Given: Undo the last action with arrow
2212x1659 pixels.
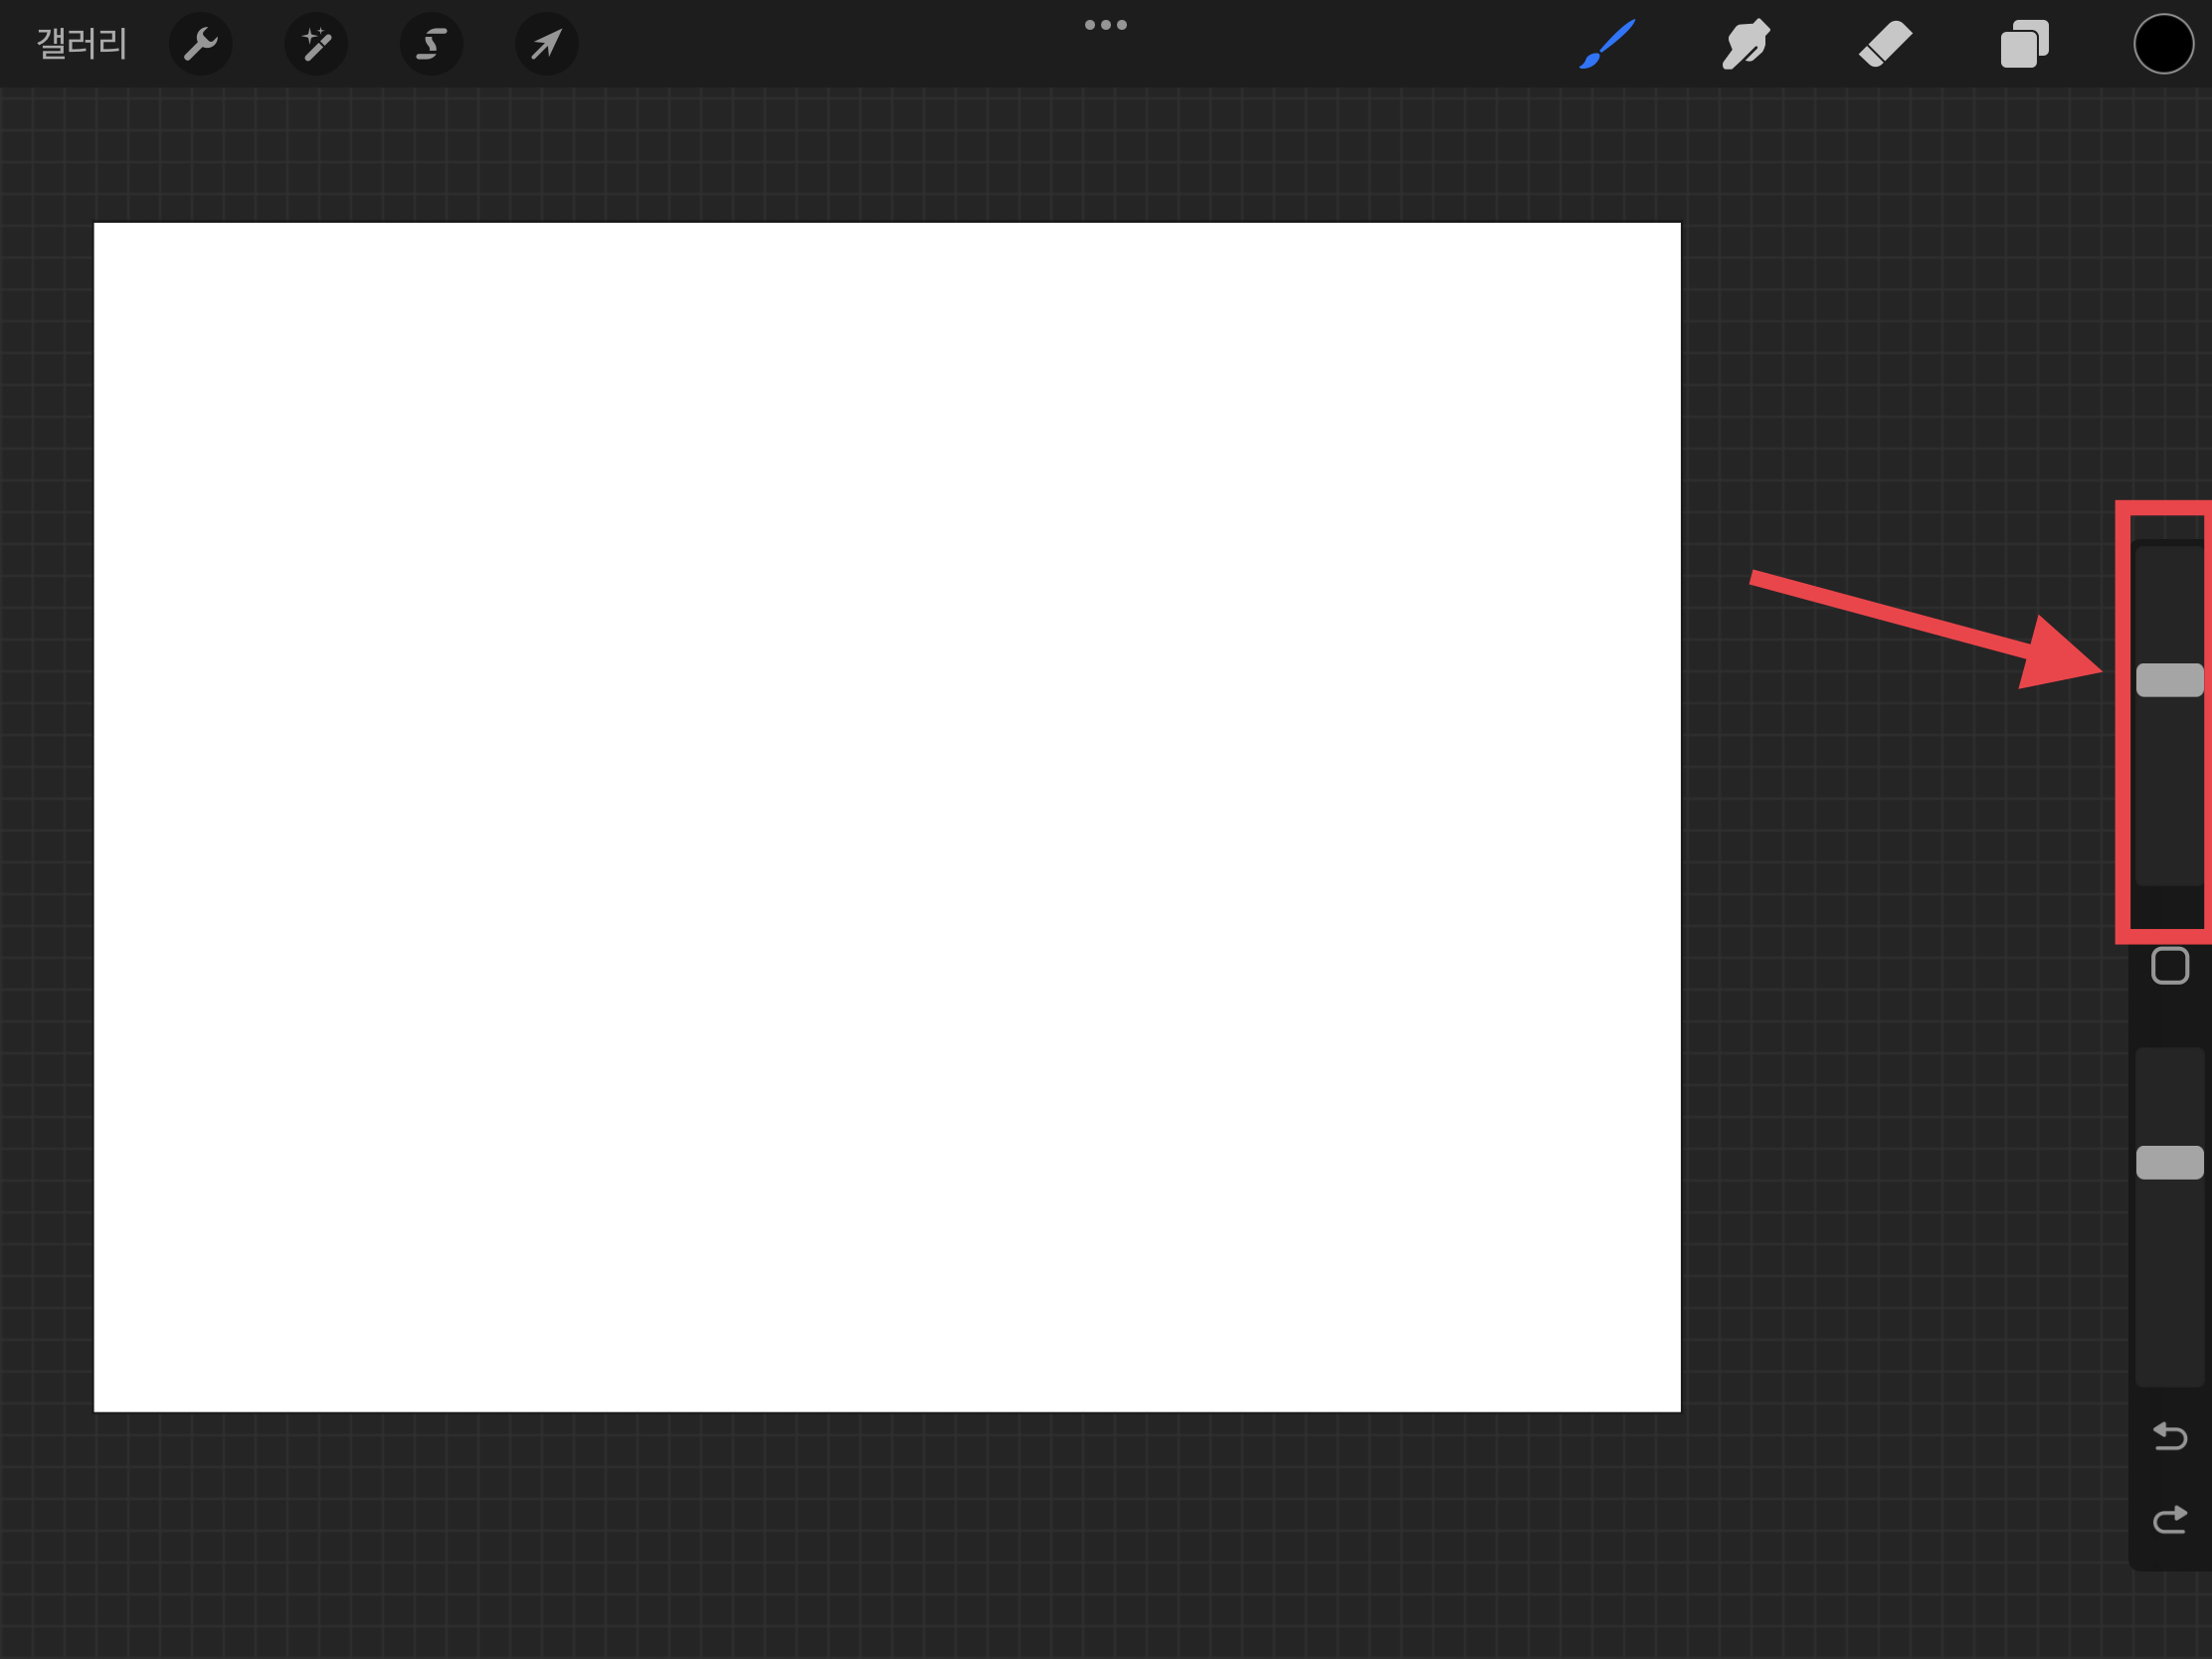Looking at the screenshot, I should click(2169, 1437).
